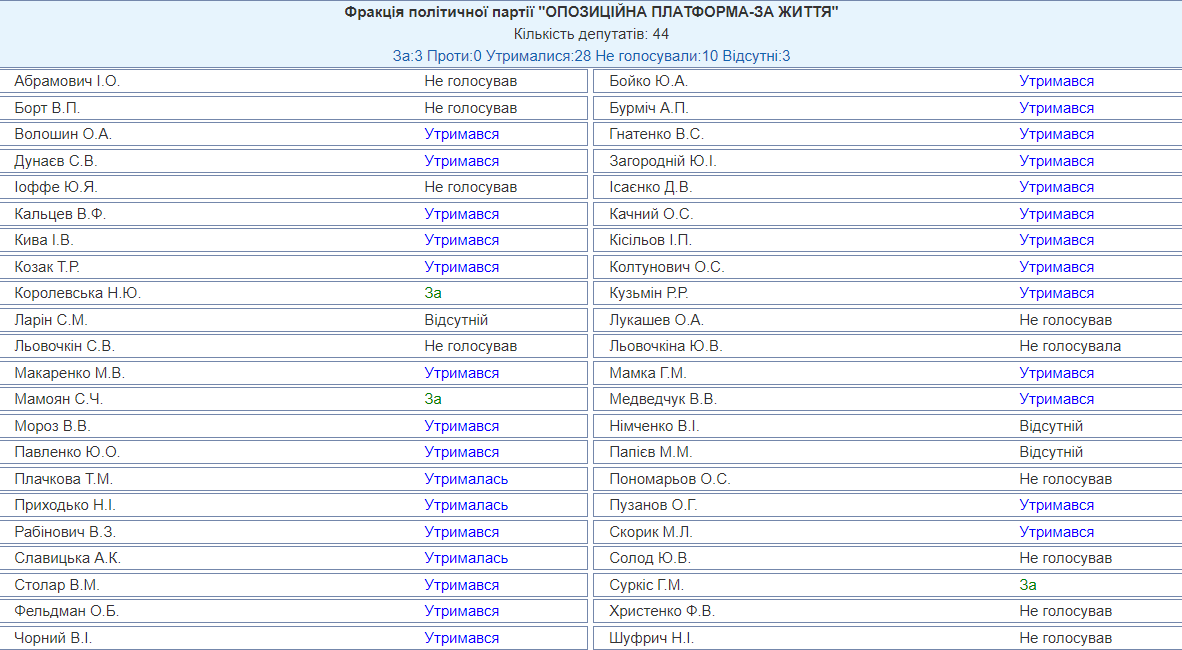
Task: Click "Не голосувала" beside Льовочкіна Ю.В.
Action: point(1070,346)
